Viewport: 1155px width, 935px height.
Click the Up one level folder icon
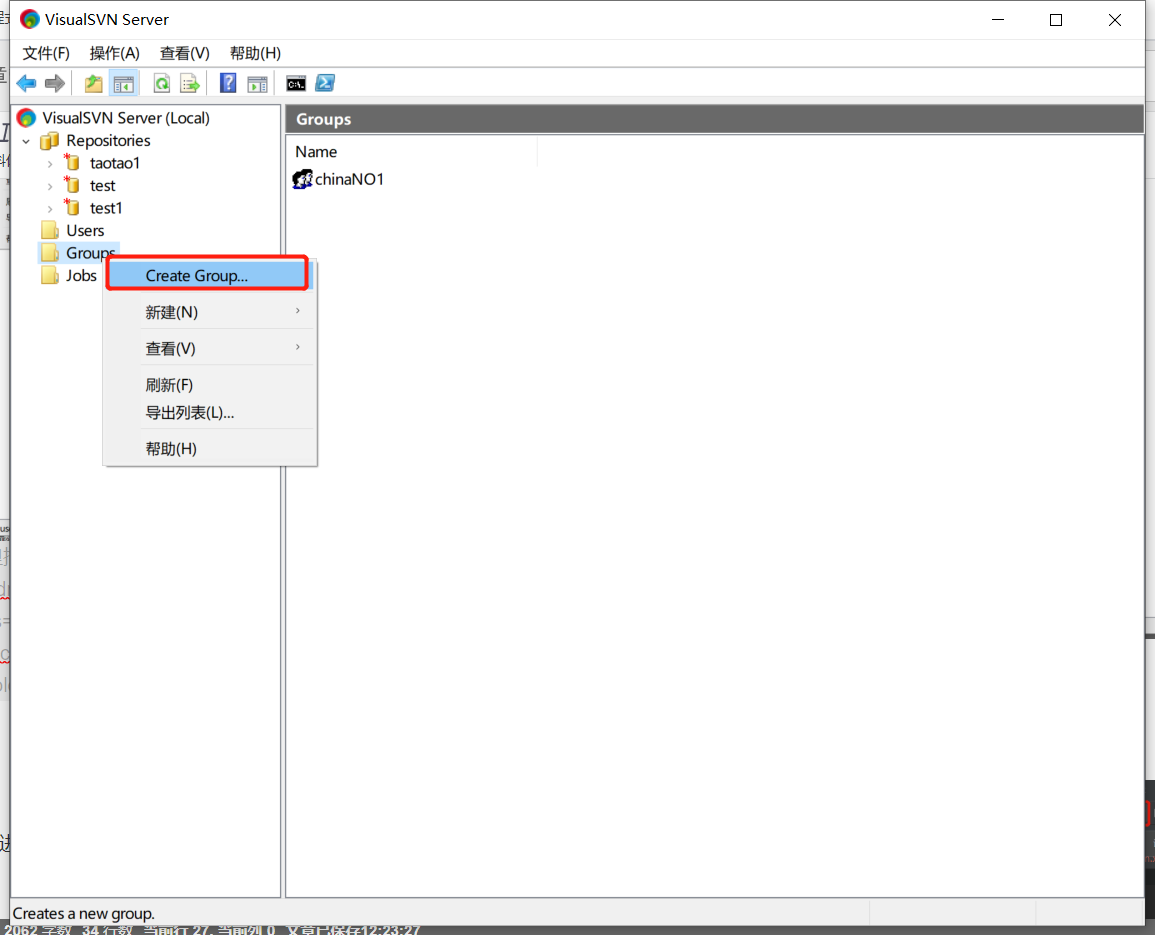point(94,84)
